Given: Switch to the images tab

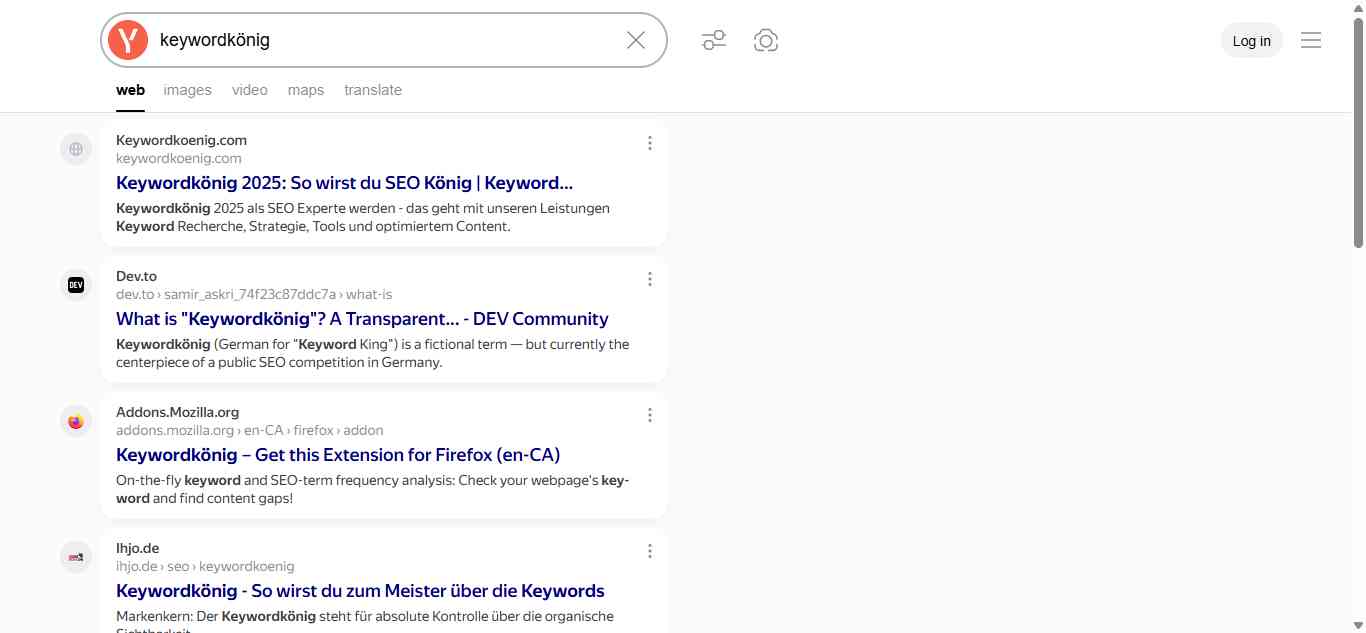Looking at the screenshot, I should (x=188, y=90).
